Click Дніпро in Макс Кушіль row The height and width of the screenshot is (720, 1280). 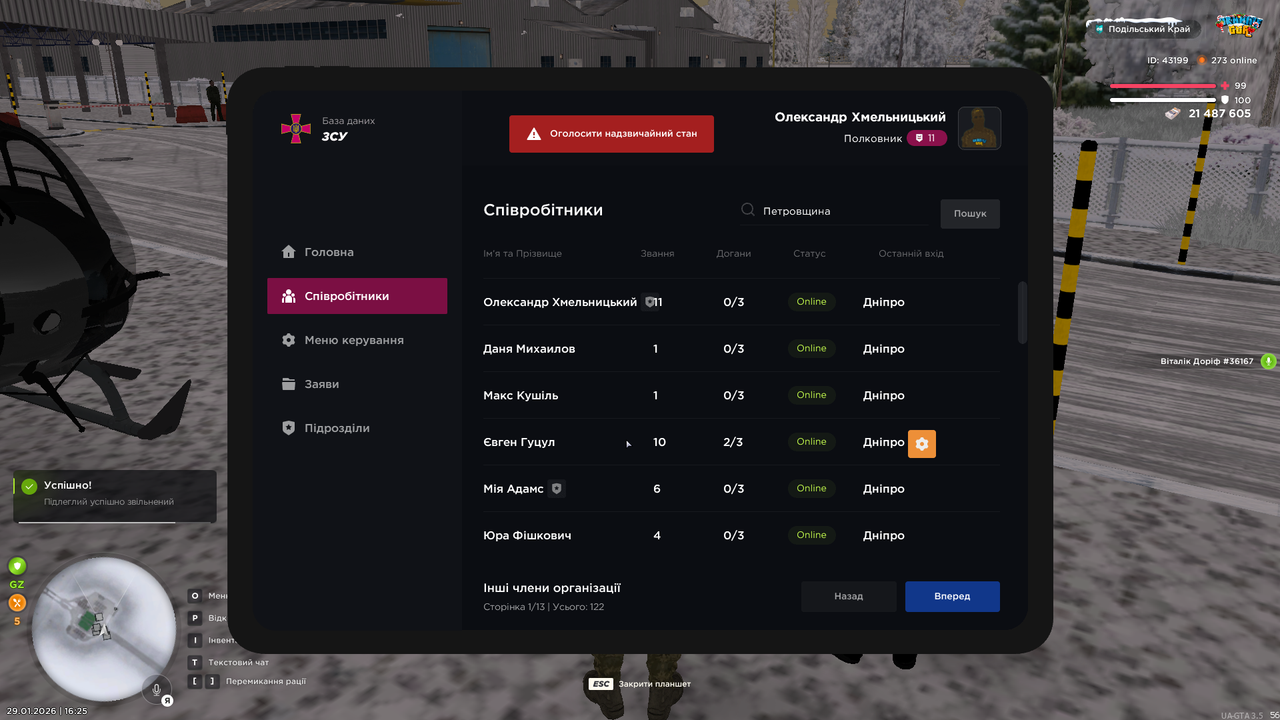coord(884,395)
